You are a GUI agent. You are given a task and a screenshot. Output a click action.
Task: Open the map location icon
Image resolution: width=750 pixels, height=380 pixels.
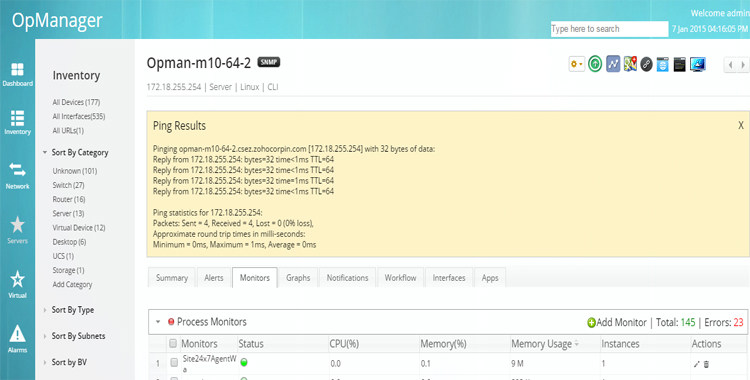630,64
